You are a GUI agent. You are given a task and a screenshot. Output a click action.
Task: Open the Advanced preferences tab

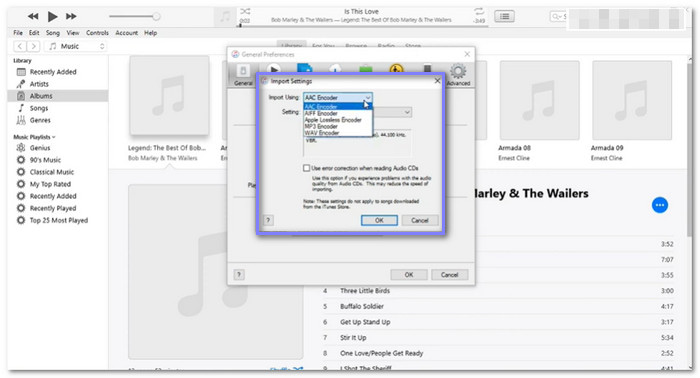coord(458,75)
